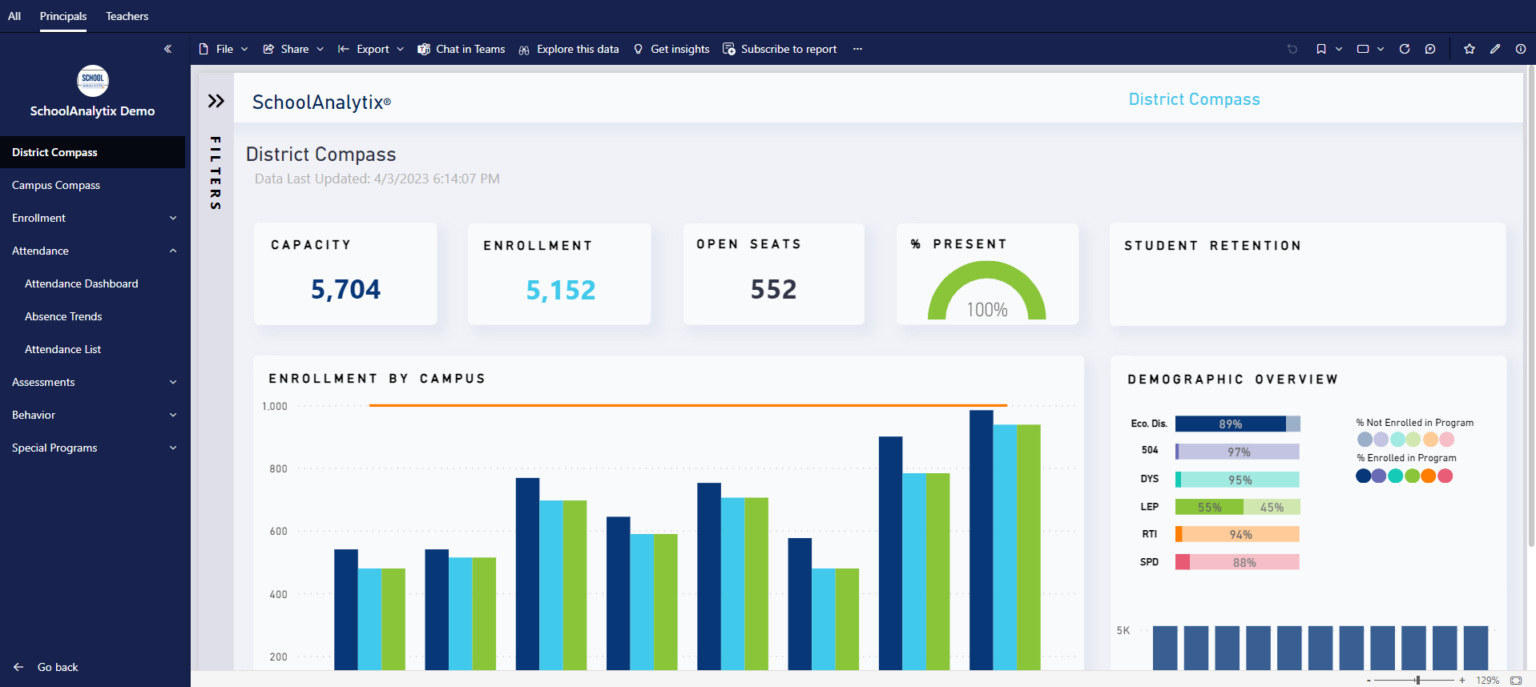Open the File dropdown menu
The image size is (1536, 687).
(x=223, y=49)
